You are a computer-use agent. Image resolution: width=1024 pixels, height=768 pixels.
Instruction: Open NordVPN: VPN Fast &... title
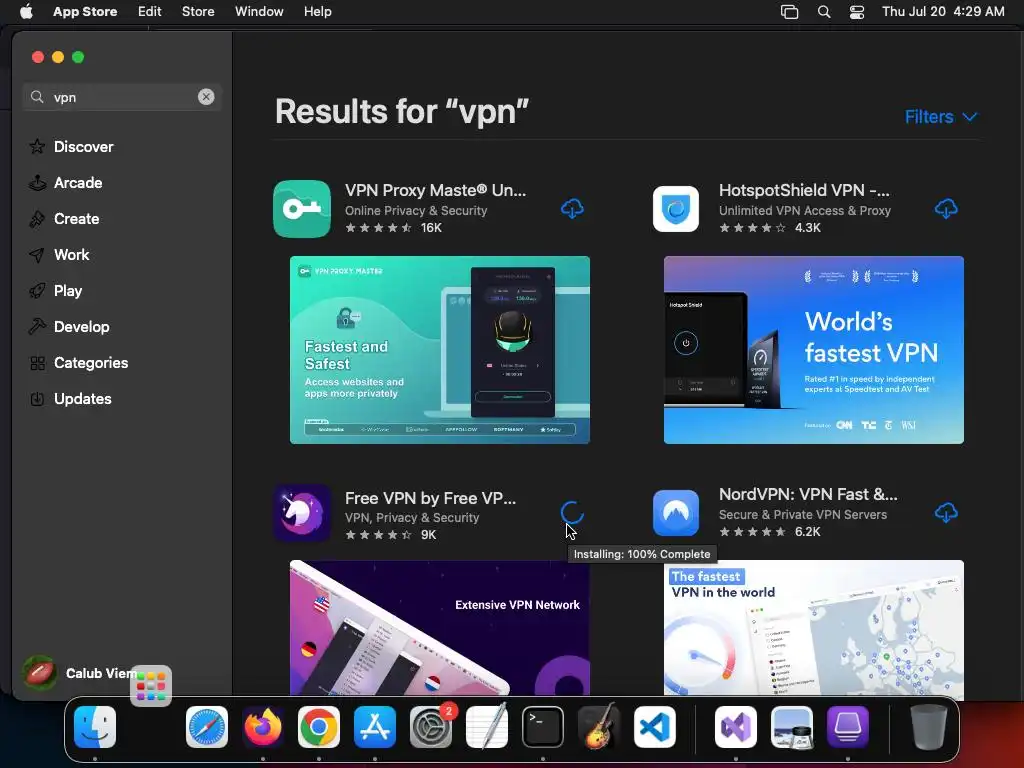[x=808, y=494]
